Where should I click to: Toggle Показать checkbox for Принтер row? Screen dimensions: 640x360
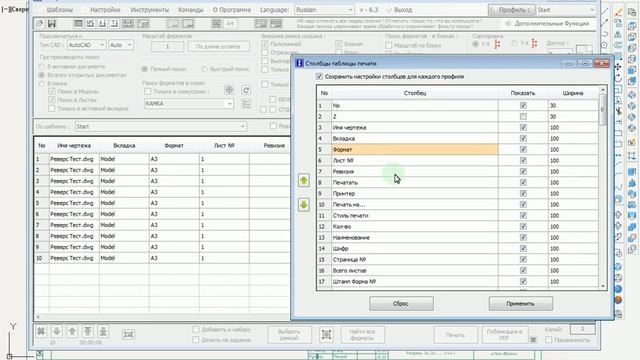[523, 193]
